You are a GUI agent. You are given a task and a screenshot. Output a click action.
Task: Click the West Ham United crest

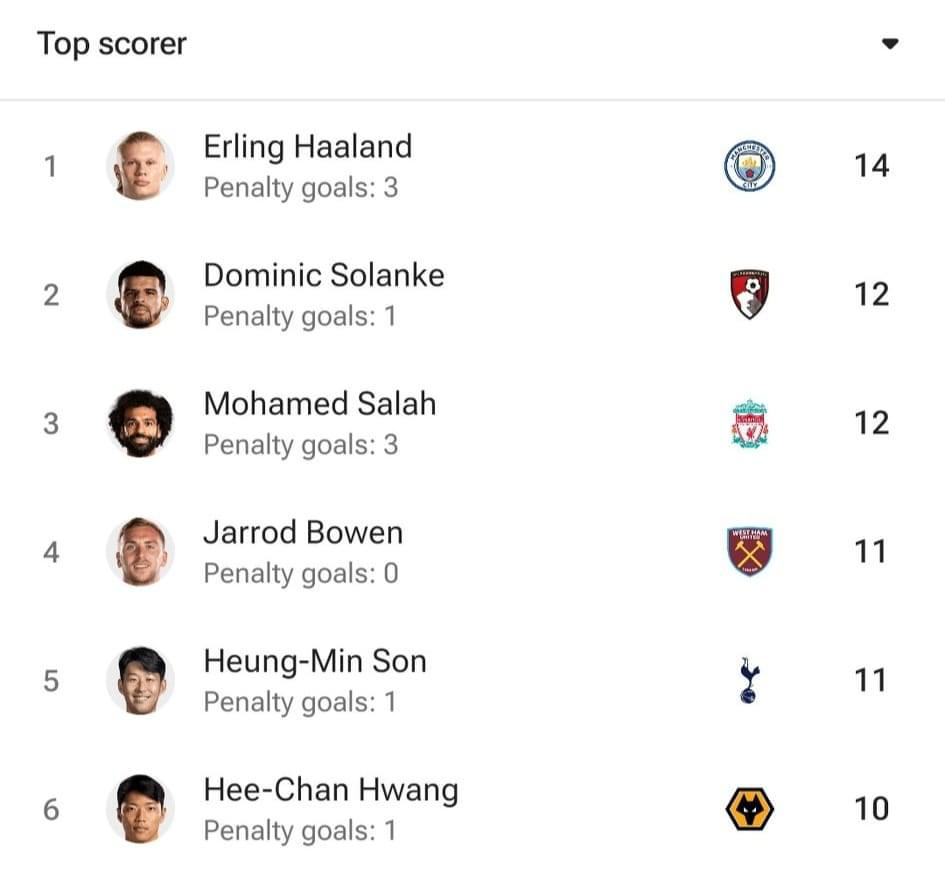[x=749, y=552]
